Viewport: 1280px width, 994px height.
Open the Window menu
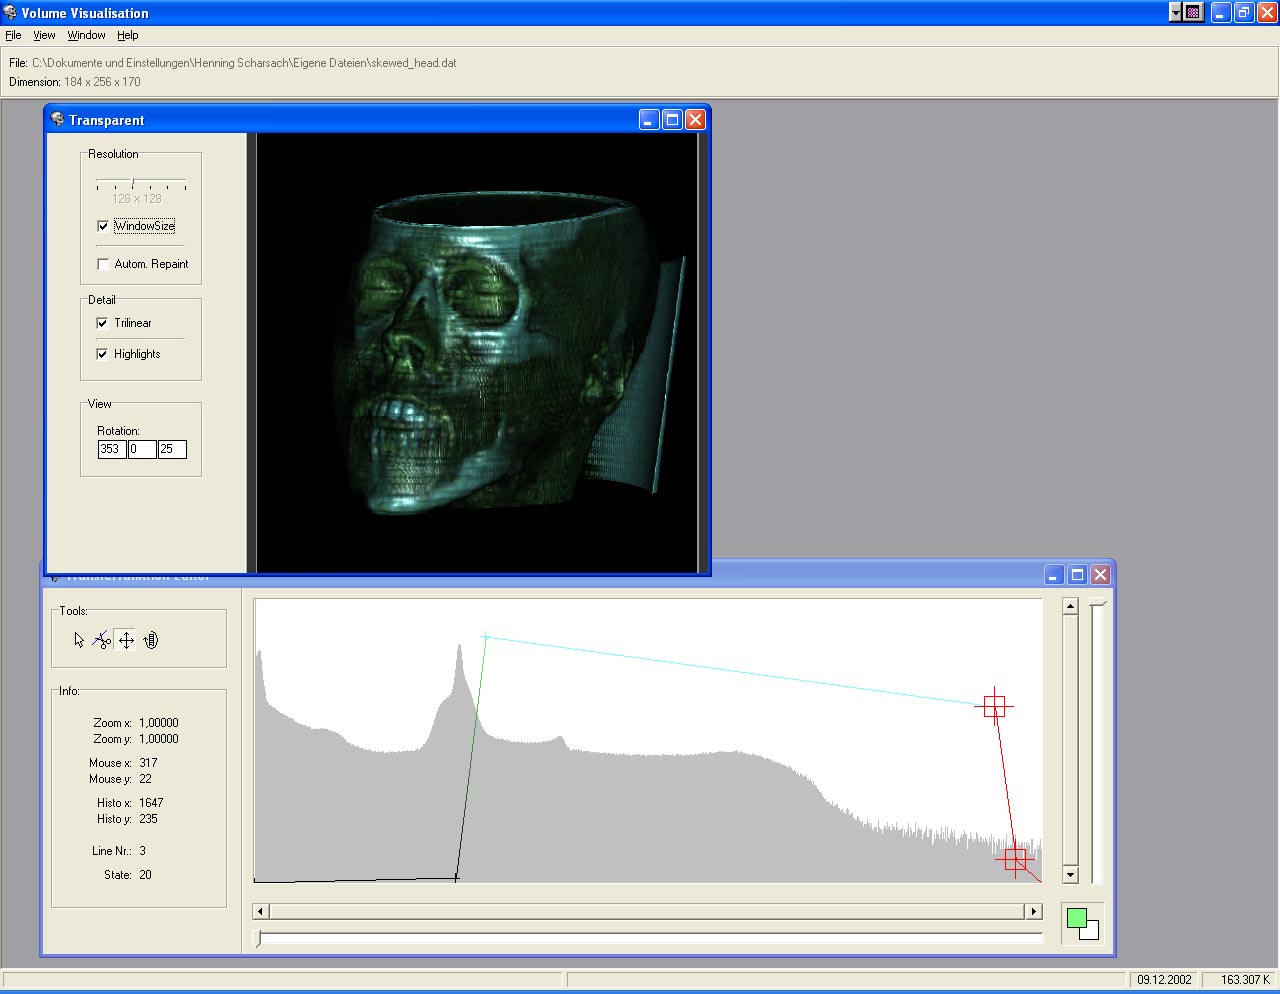86,35
